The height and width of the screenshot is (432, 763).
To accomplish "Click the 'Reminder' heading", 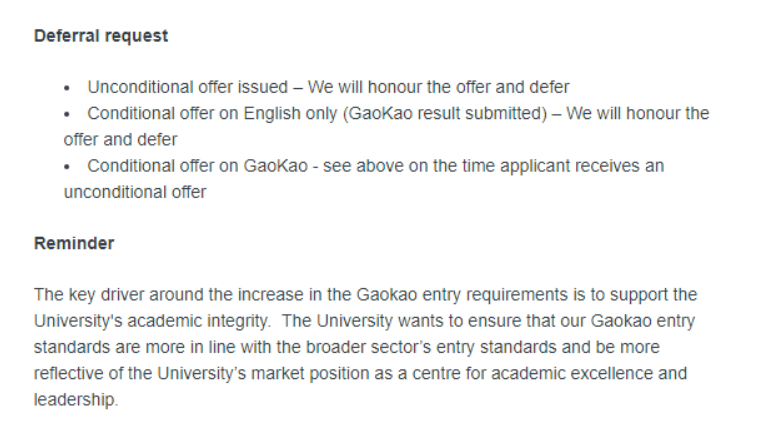I will 74,243.
